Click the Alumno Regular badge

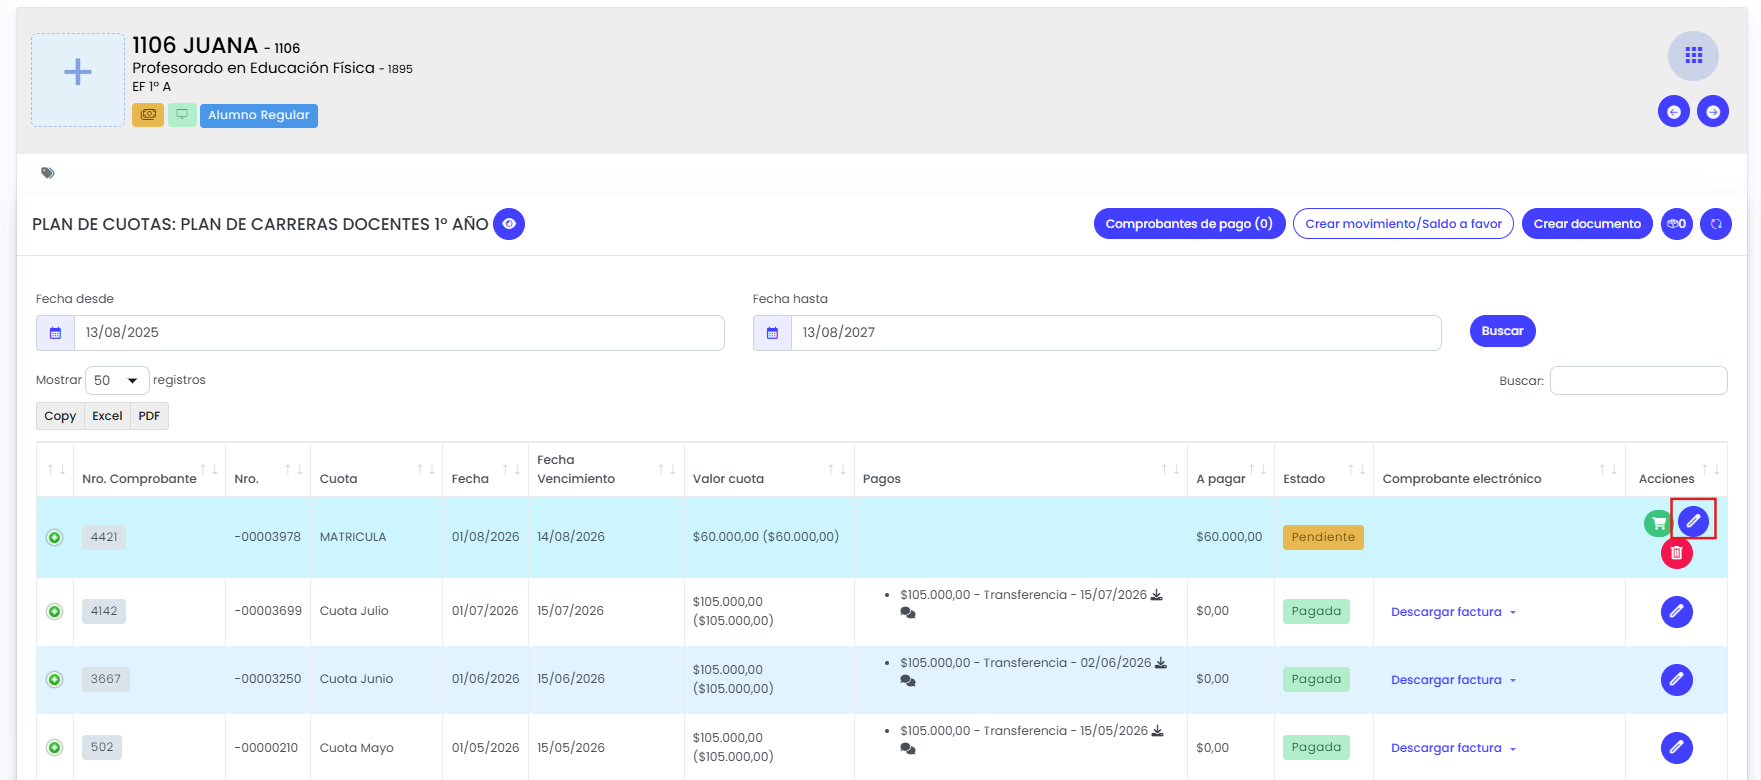tap(259, 115)
